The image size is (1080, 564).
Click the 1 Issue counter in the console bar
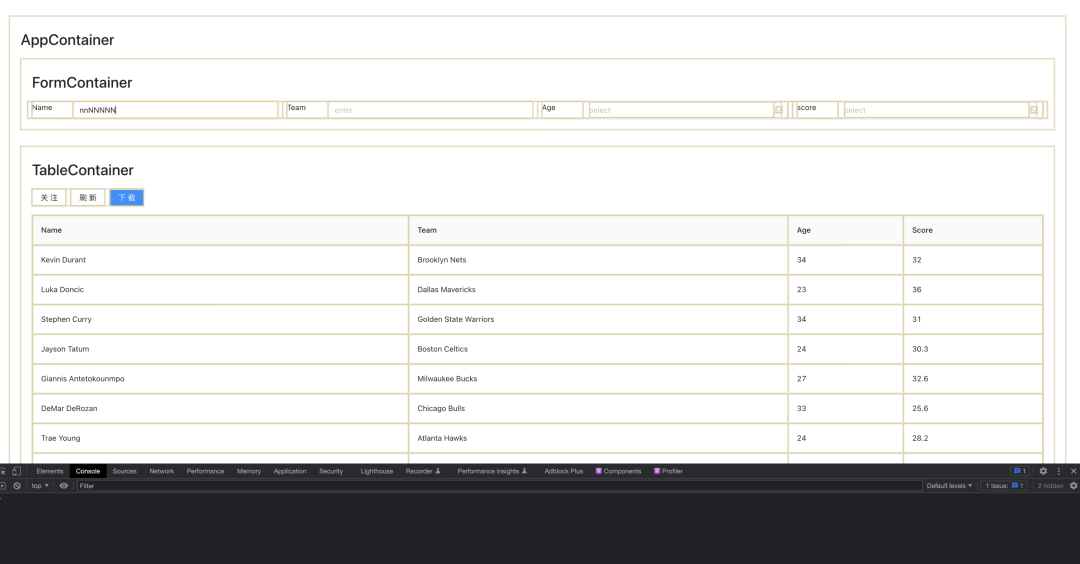pos(1004,485)
